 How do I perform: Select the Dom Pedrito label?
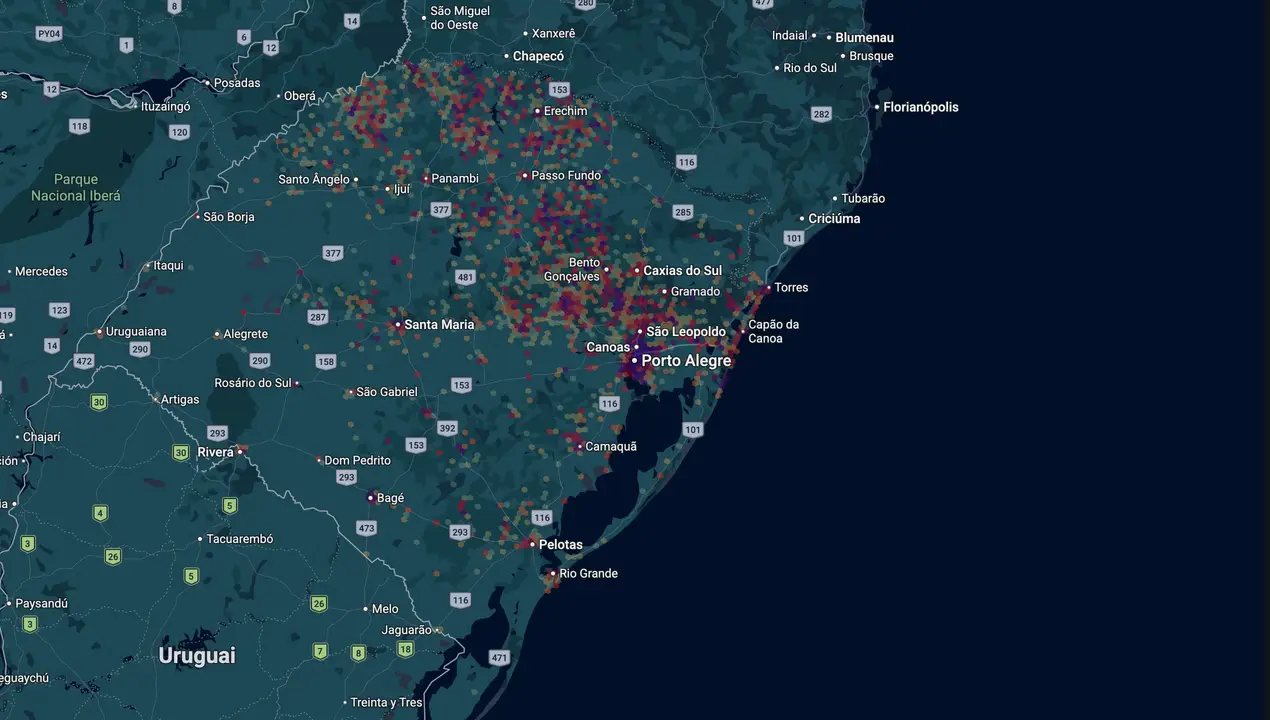click(357, 460)
